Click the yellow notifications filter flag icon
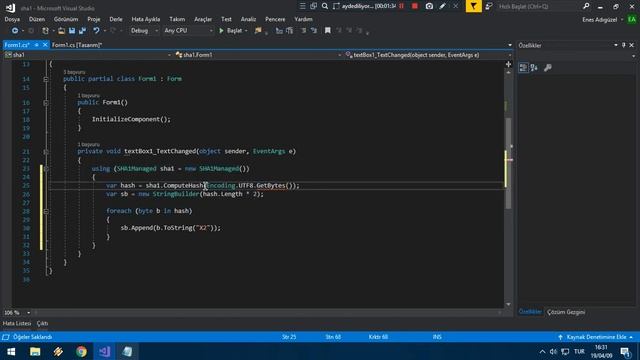 473,6
